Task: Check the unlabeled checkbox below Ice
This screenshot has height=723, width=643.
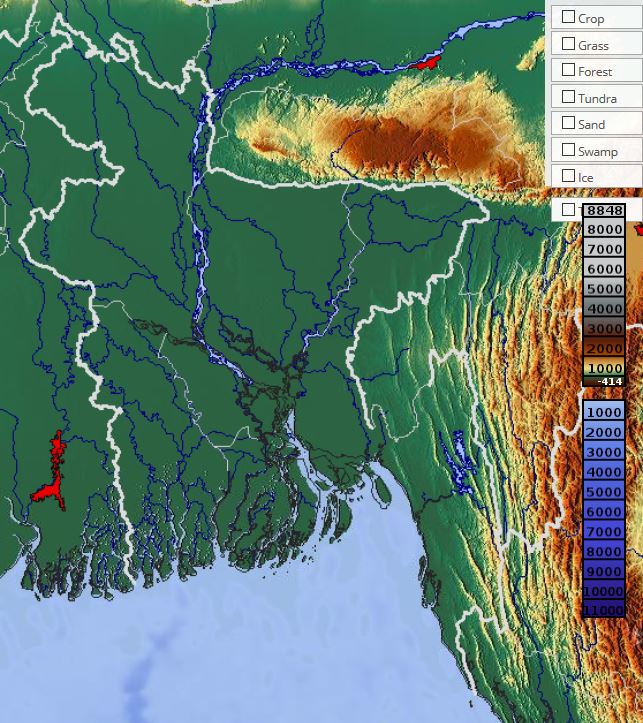Action: (568, 209)
